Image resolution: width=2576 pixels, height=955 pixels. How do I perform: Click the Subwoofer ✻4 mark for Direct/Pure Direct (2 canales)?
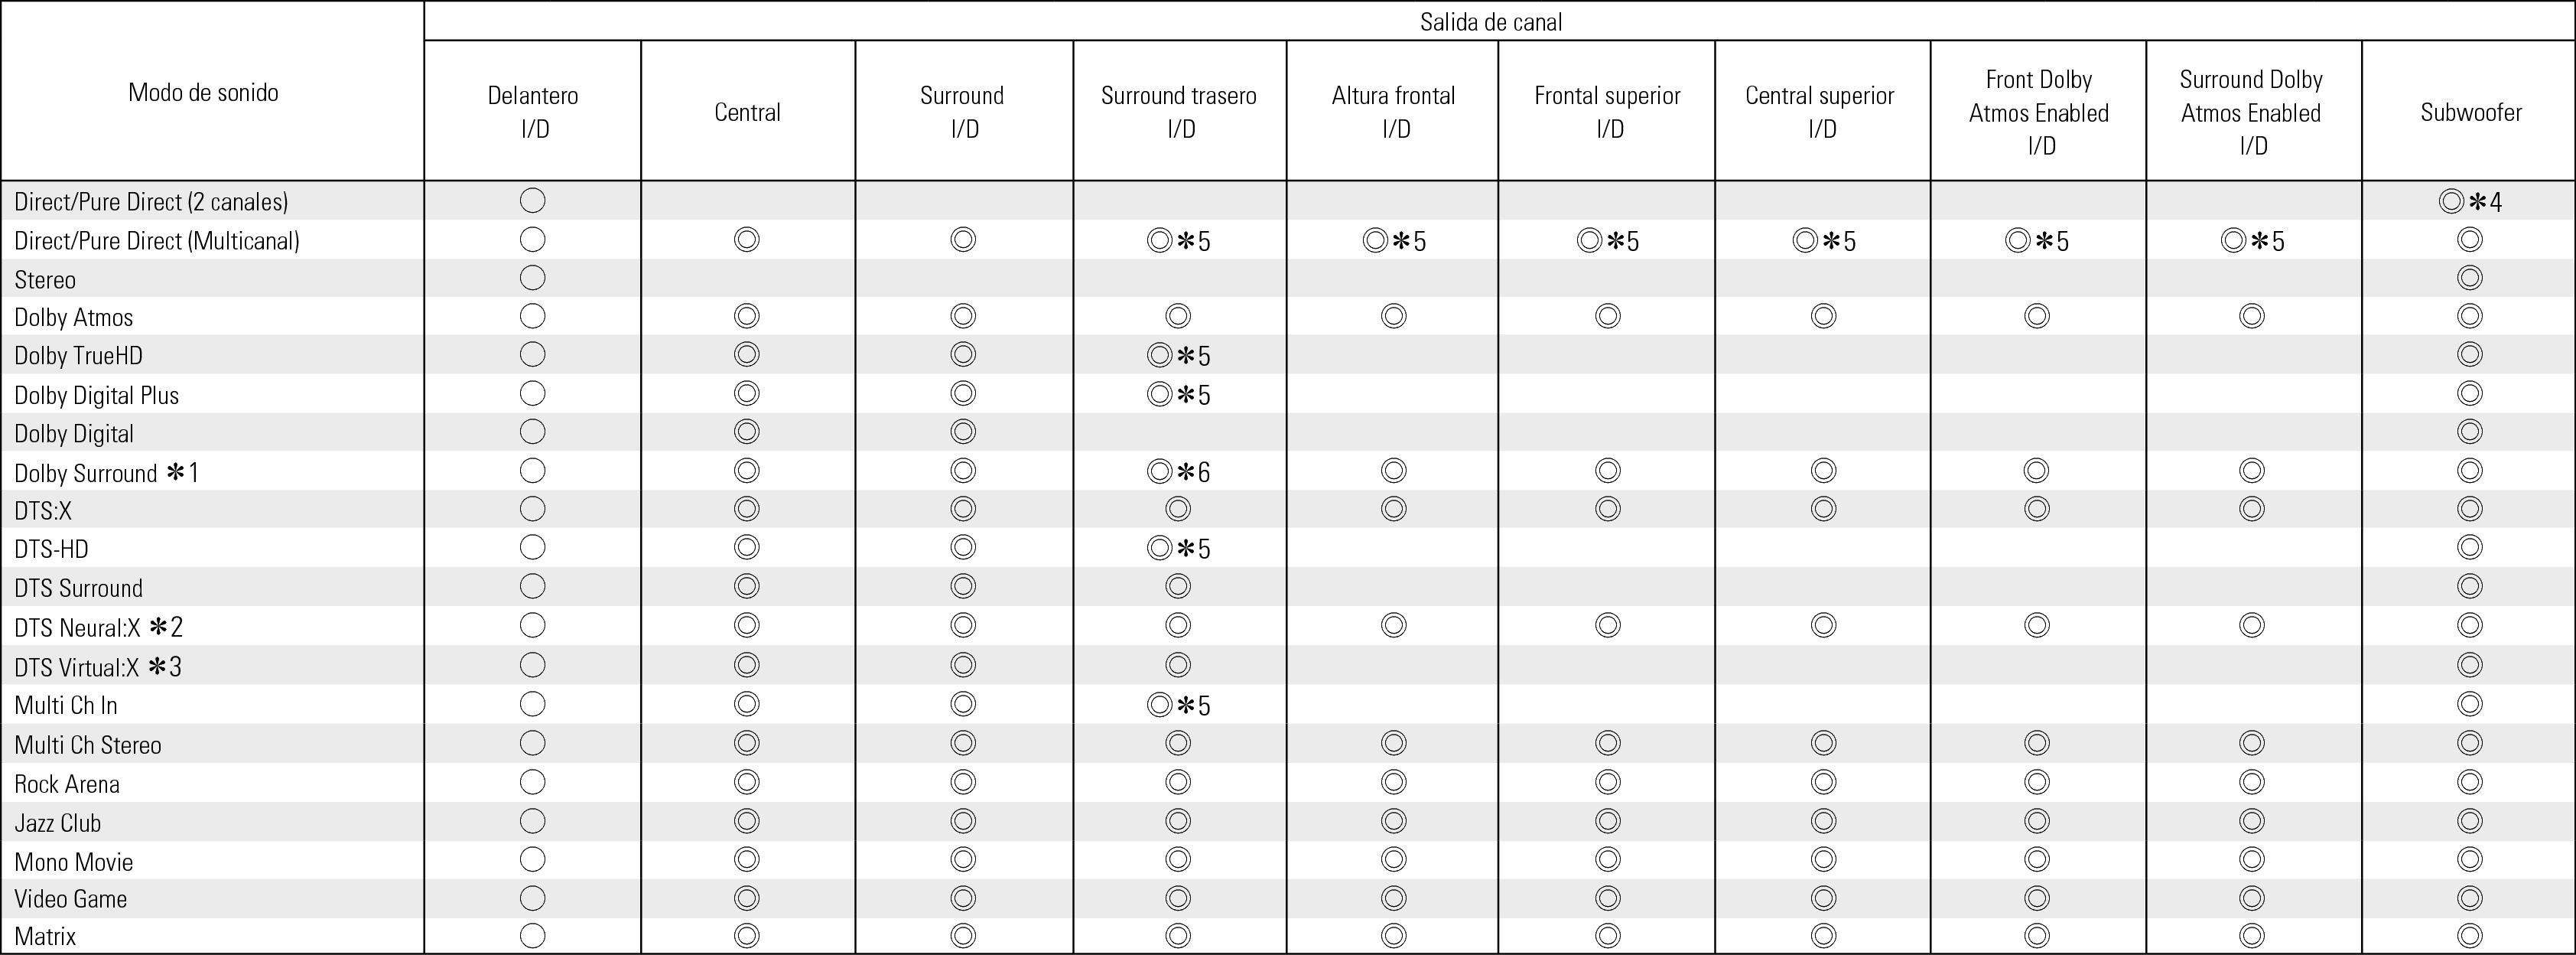click(2469, 202)
